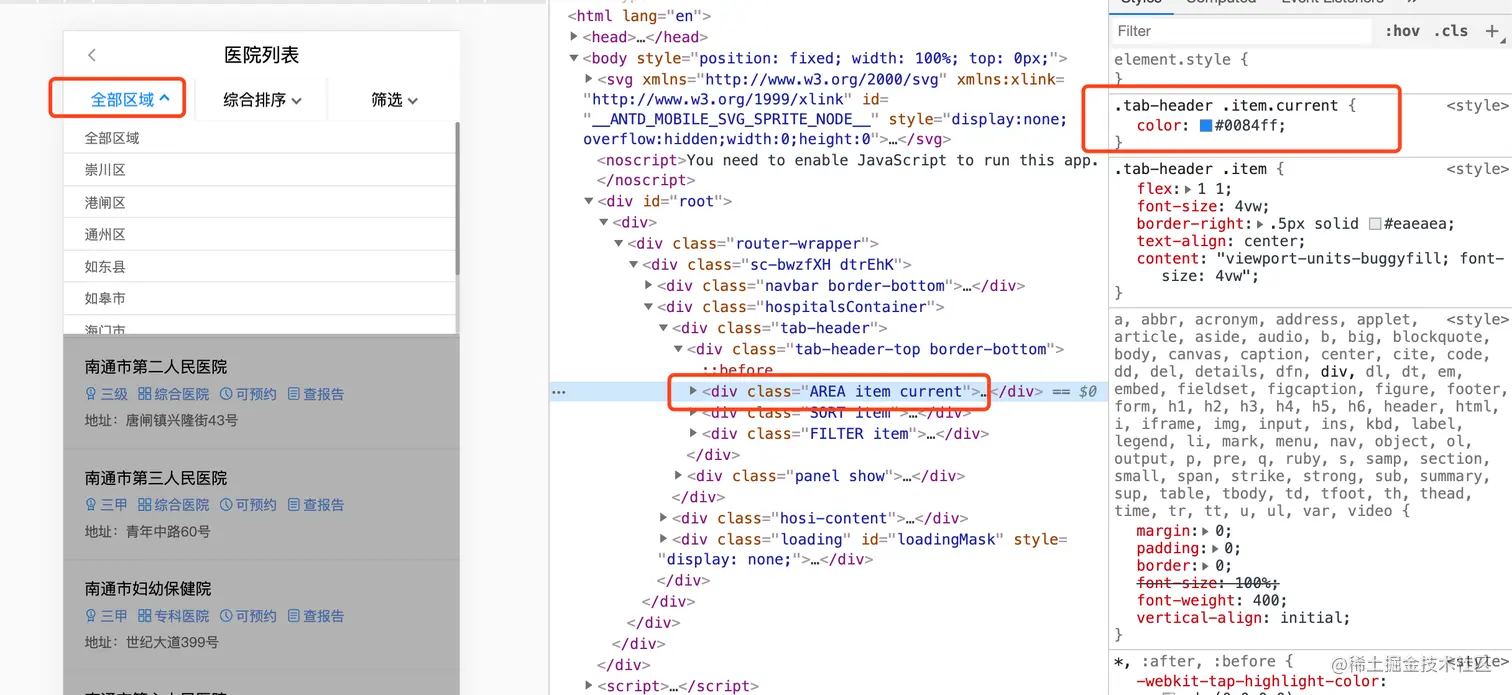
Task: Tap the back arrow beside 医院列表
Action: [x=92, y=55]
